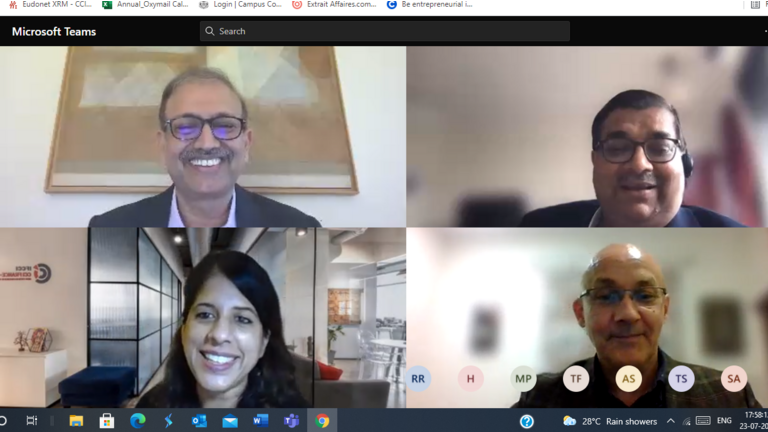Select the MP participant avatar
The height and width of the screenshot is (432, 768).
point(523,378)
